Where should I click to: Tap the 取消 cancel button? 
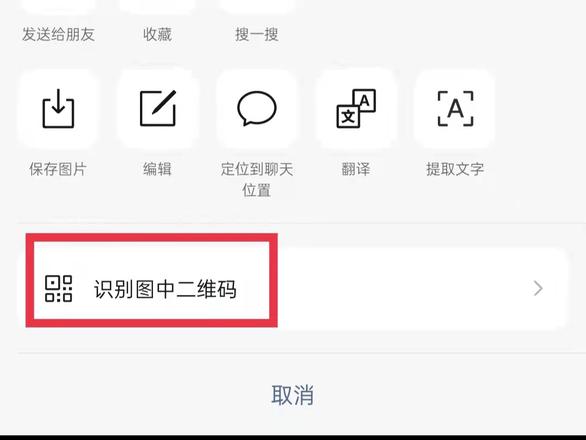293,395
